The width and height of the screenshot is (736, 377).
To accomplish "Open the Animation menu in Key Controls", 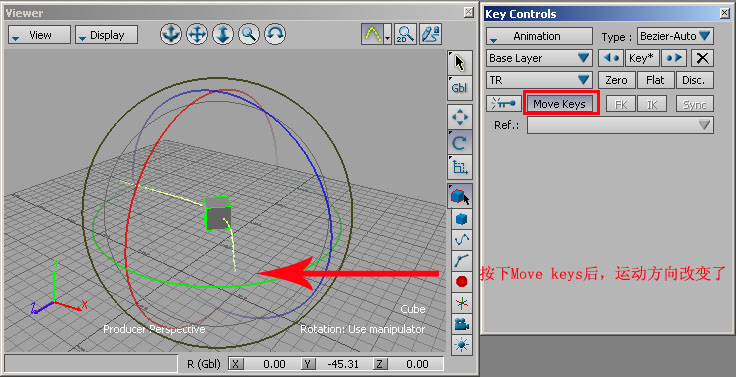I will click(539, 36).
